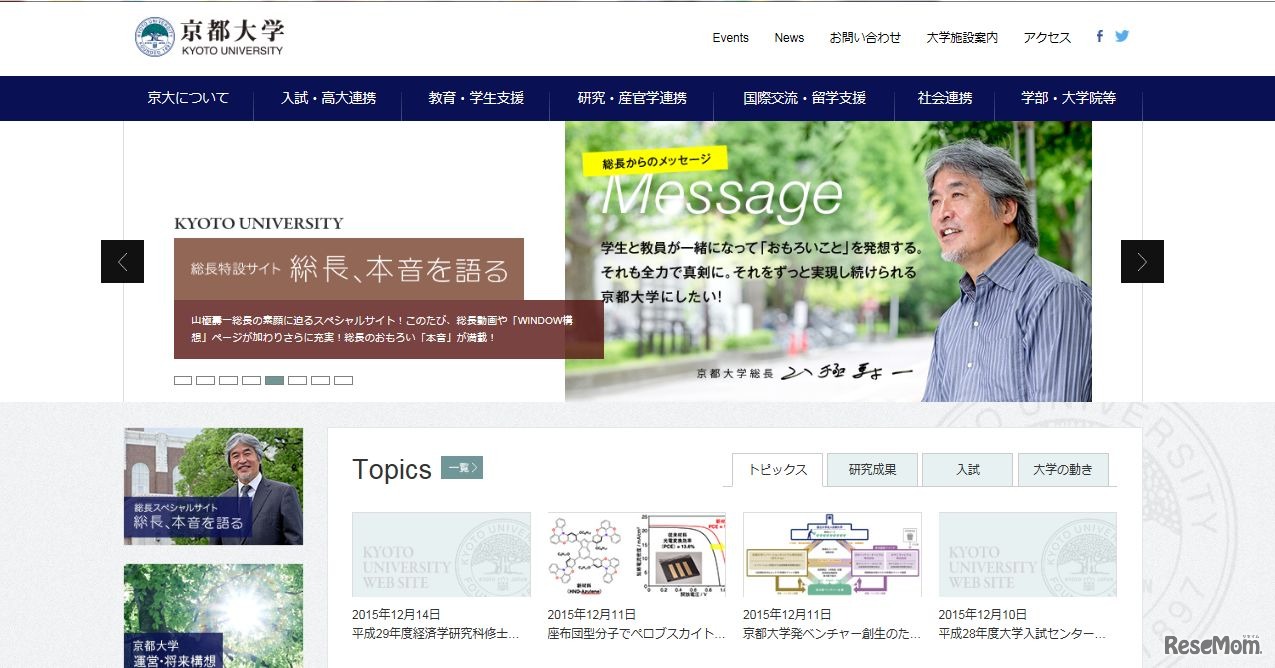Open the 総長スペシャルサイト sidebar banner

pos(213,486)
